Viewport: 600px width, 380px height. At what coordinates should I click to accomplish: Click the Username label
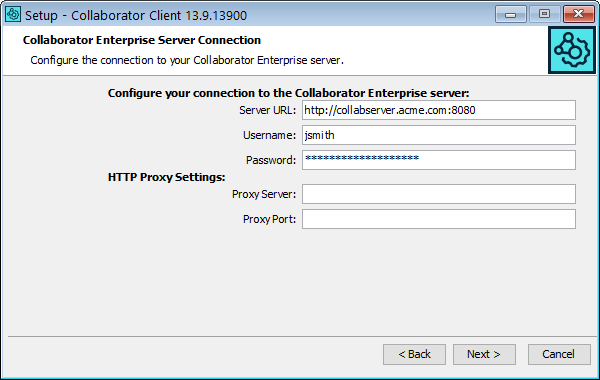point(269,135)
